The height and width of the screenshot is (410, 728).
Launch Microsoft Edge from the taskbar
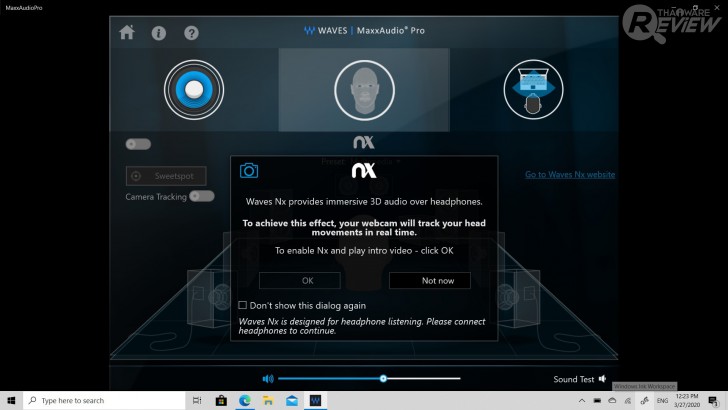(x=245, y=400)
